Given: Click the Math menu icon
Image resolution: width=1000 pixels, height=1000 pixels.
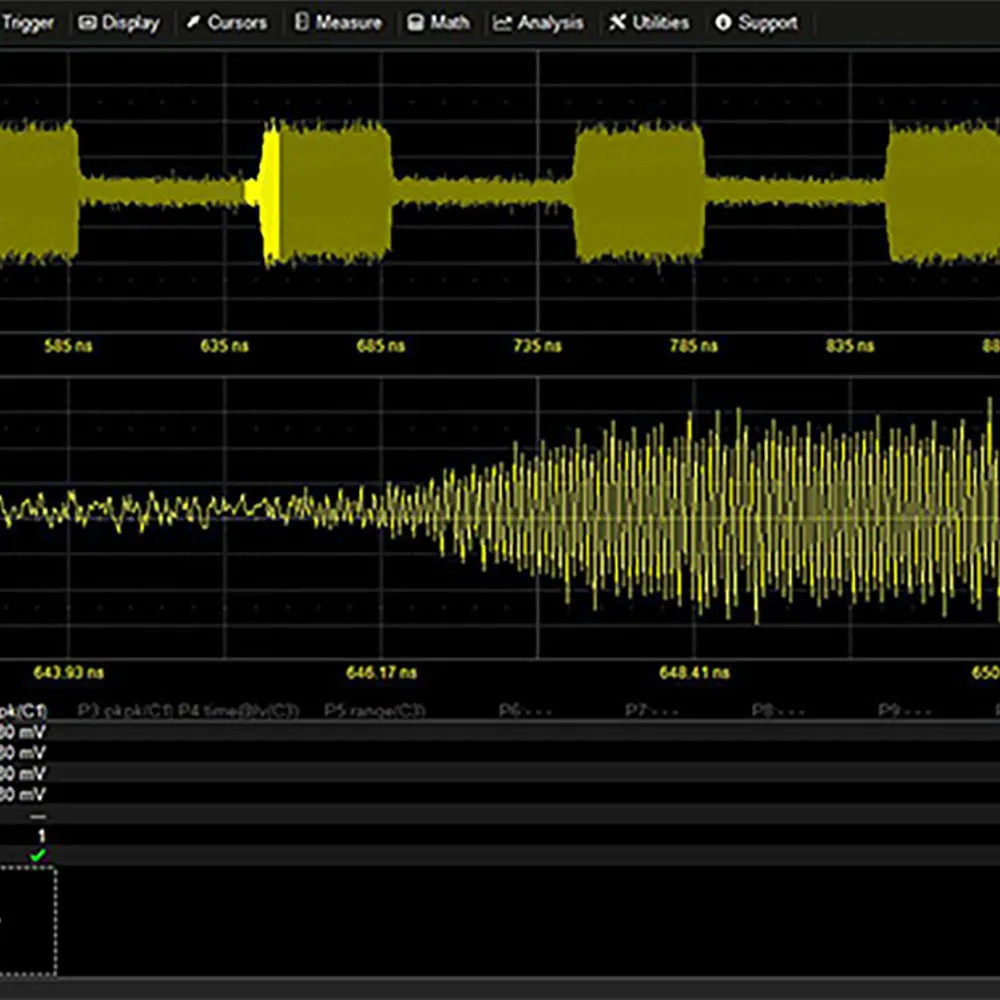Looking at the screenshot, I should 415,23.
